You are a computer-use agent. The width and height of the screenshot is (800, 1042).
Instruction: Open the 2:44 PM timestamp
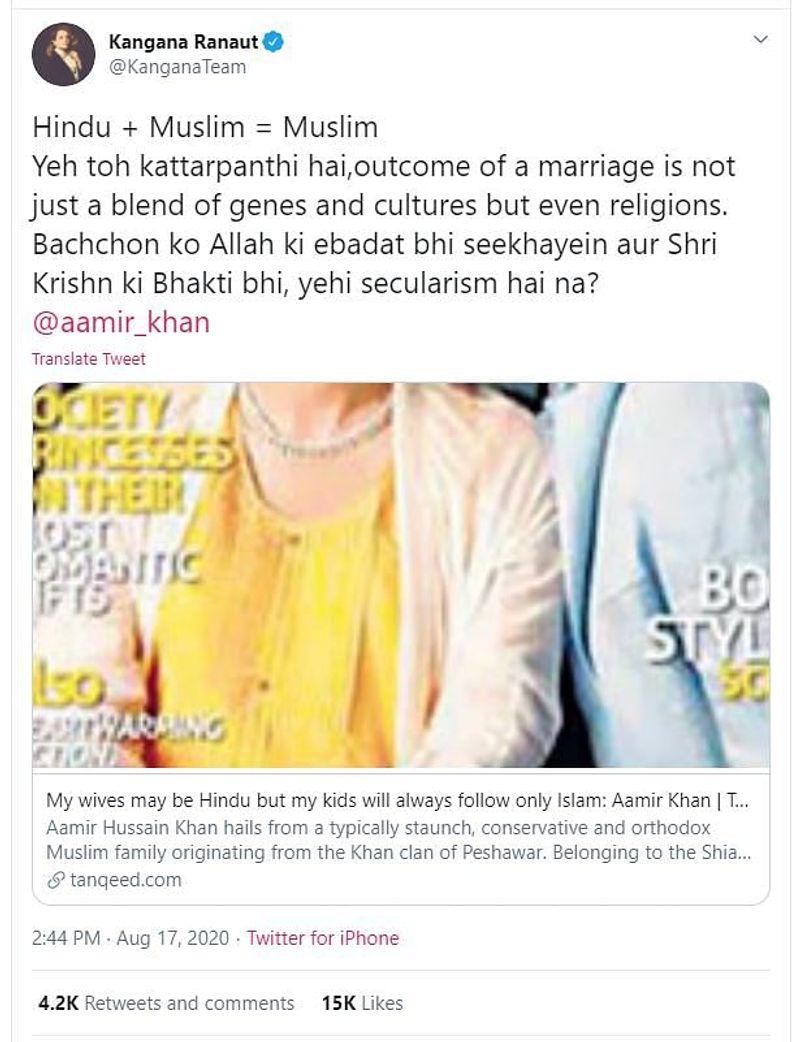point(66,938)
